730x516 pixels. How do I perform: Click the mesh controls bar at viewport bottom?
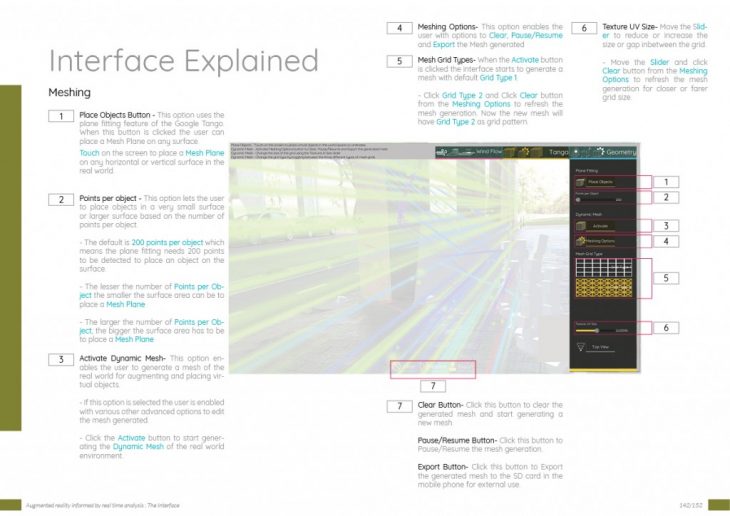pyautogui.click(x=432, y=369)
